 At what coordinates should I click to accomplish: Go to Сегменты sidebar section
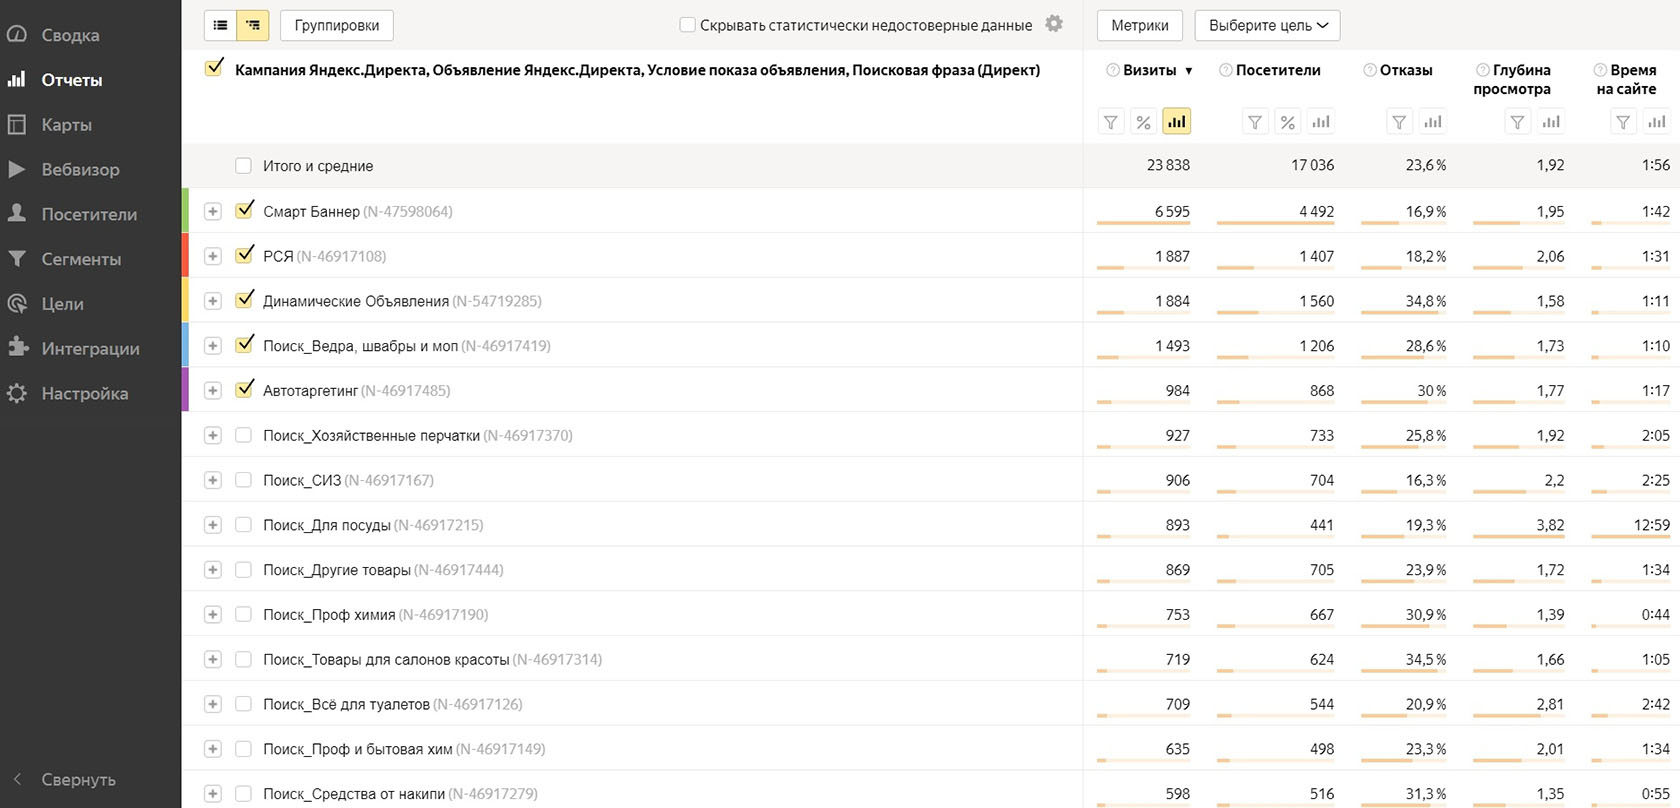[x=81, y=259]
